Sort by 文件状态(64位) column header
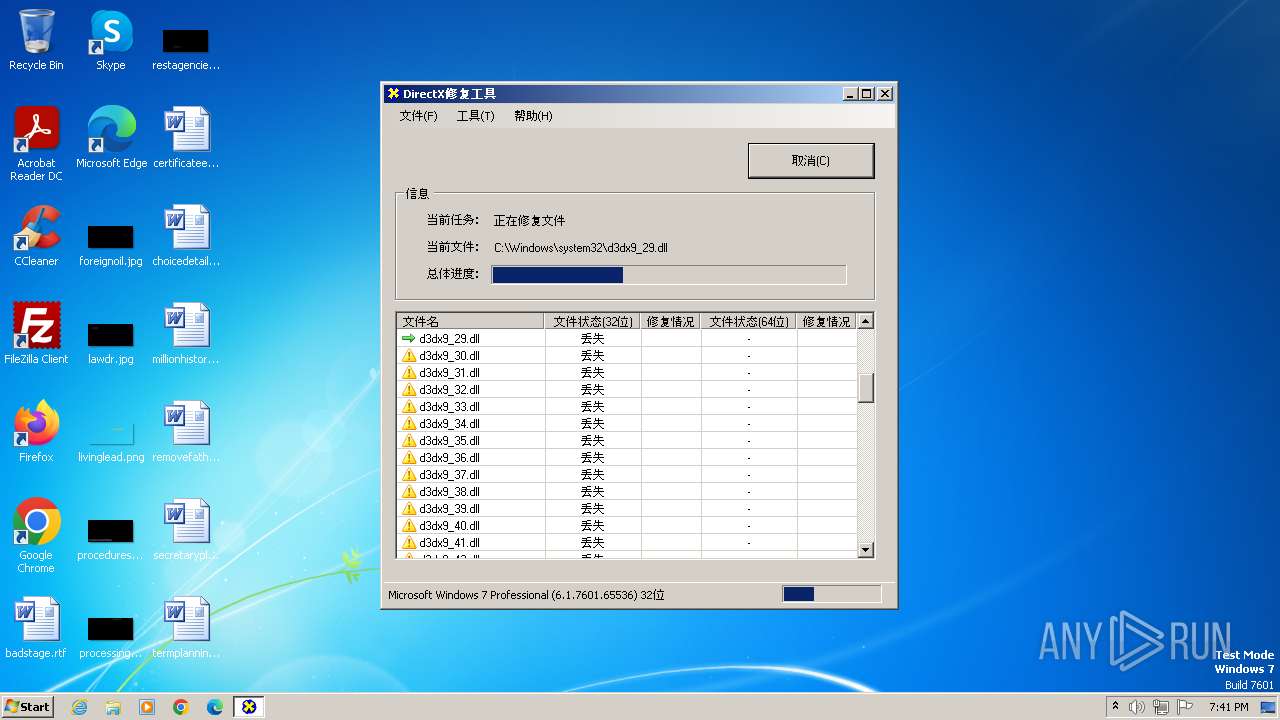The width and height of the screenshot is (1280, 720). click(x=749, y=322)
